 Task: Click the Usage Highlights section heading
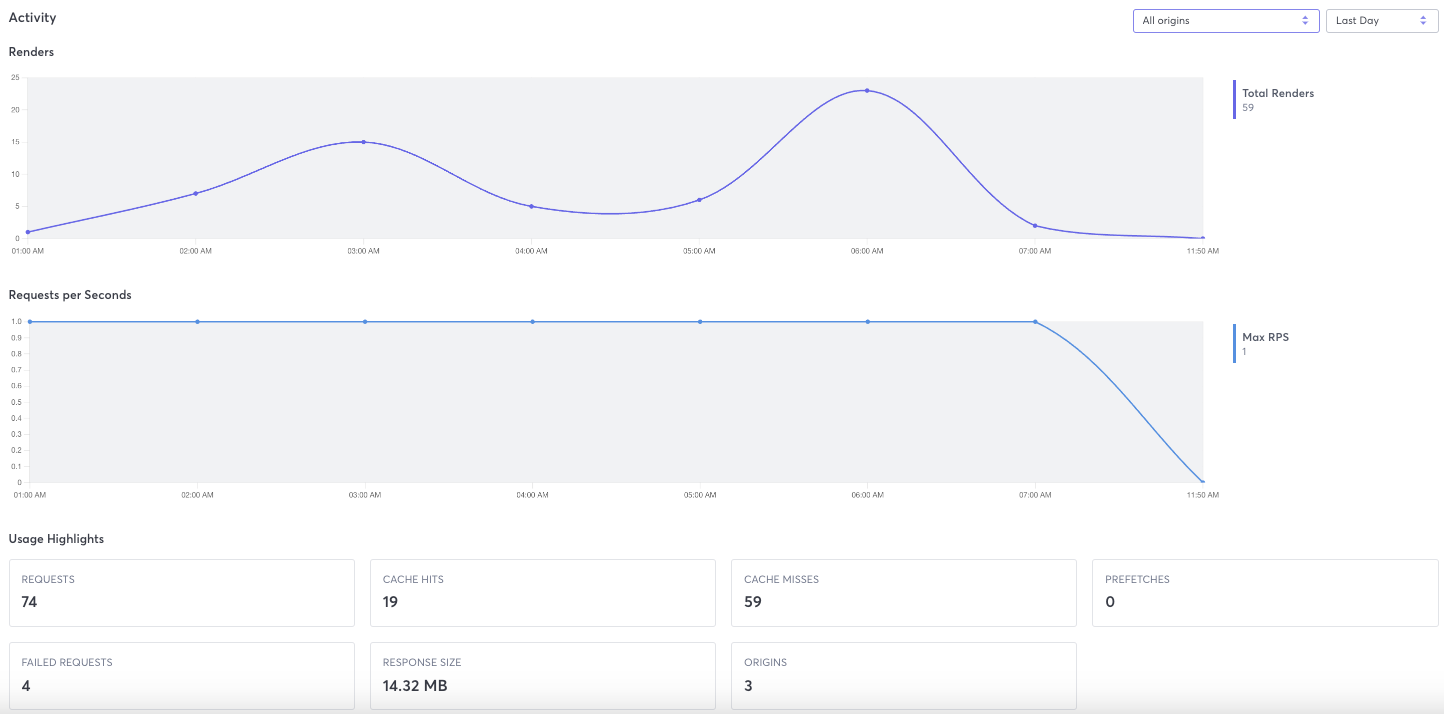click(54, 538)
